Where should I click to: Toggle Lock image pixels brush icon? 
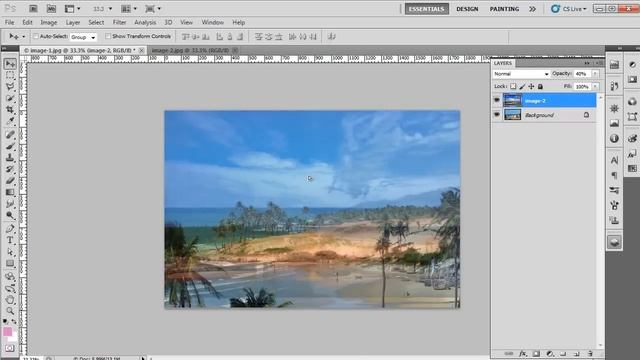[x=522, y=87]
